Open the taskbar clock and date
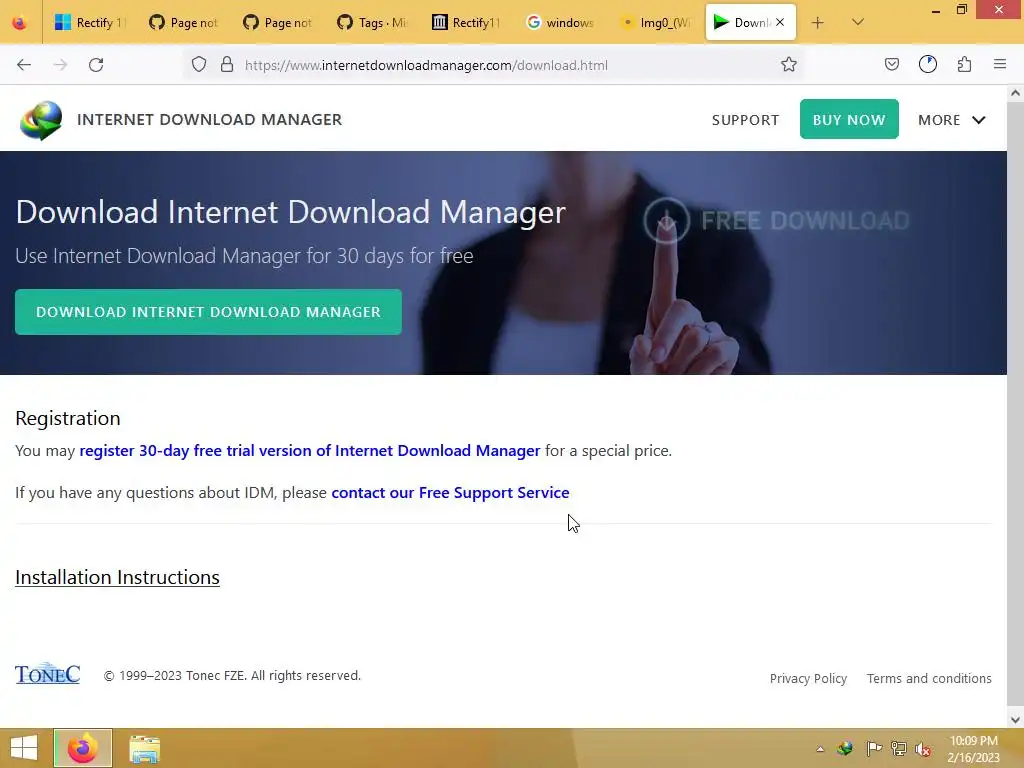 974,749
